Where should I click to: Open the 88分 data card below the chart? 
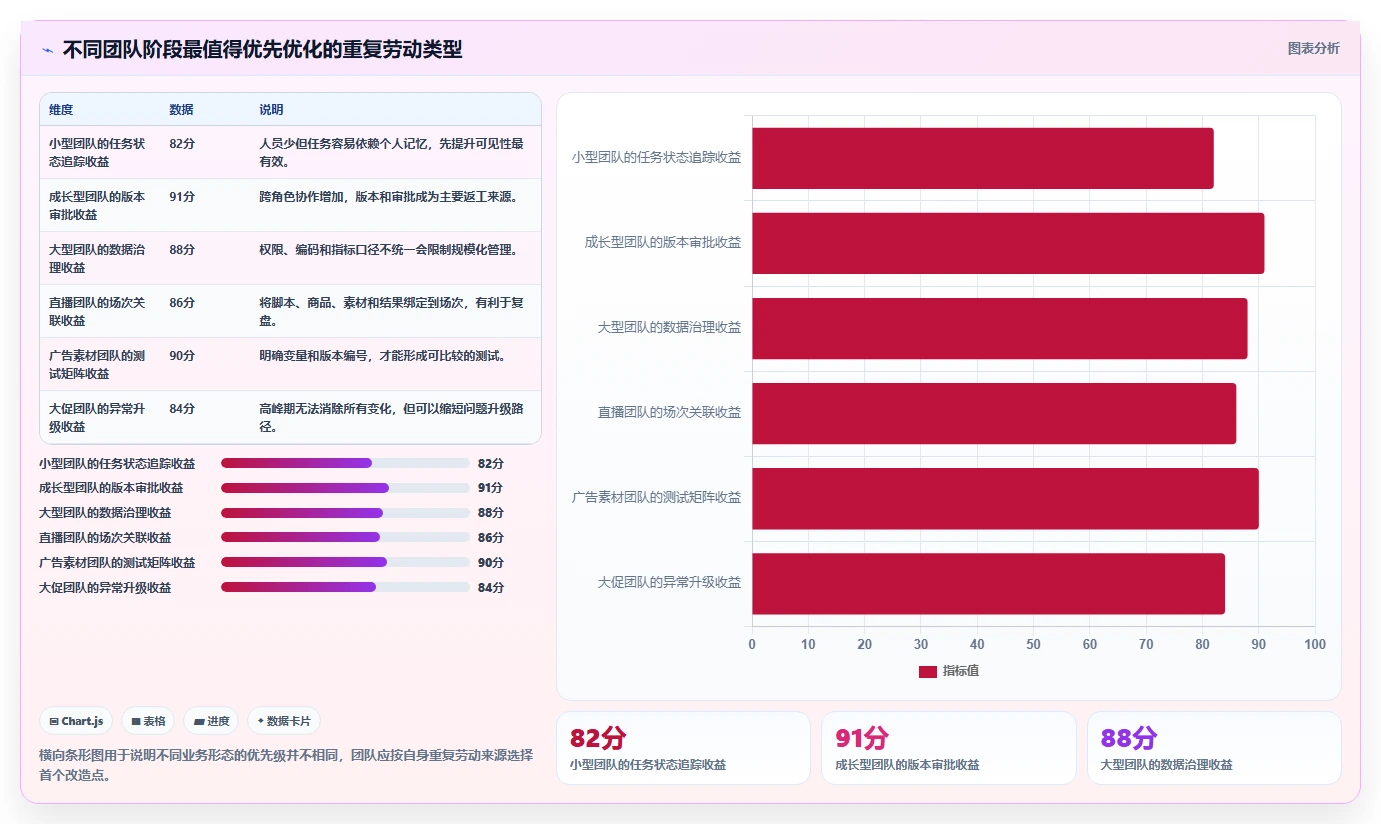pos(1214,748)
